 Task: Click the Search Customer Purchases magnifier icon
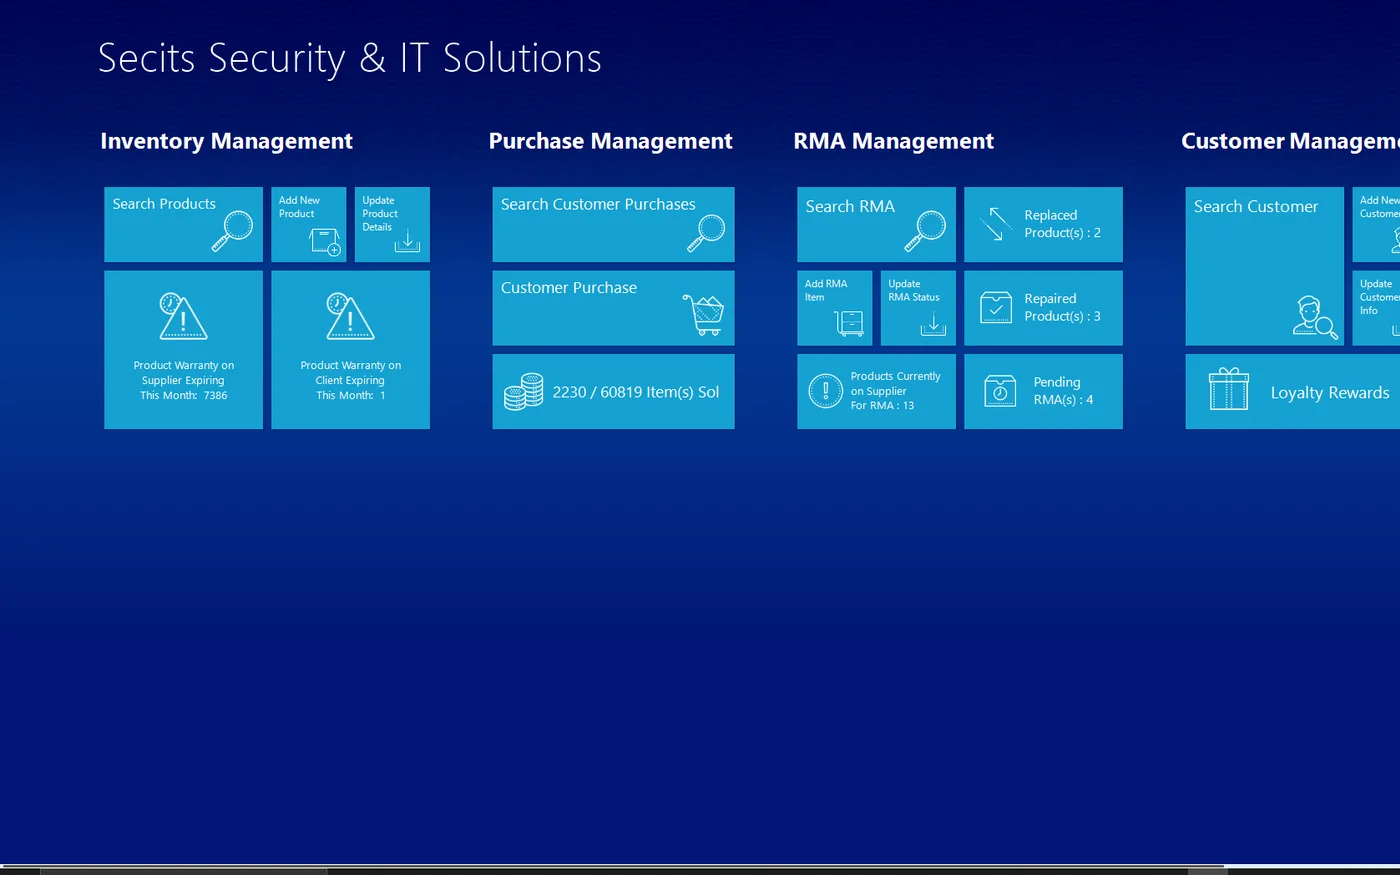point(706,232)
